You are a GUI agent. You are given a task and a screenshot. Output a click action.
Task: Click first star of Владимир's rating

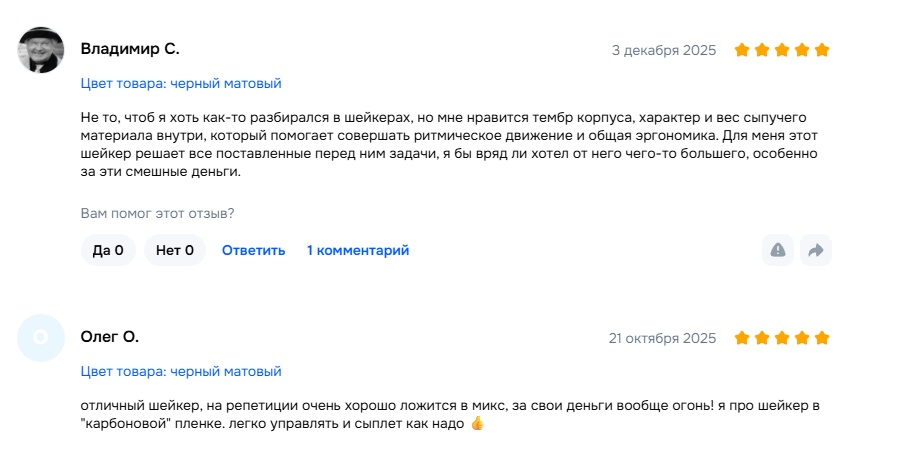pyautogui.click(x=742, y=50)
